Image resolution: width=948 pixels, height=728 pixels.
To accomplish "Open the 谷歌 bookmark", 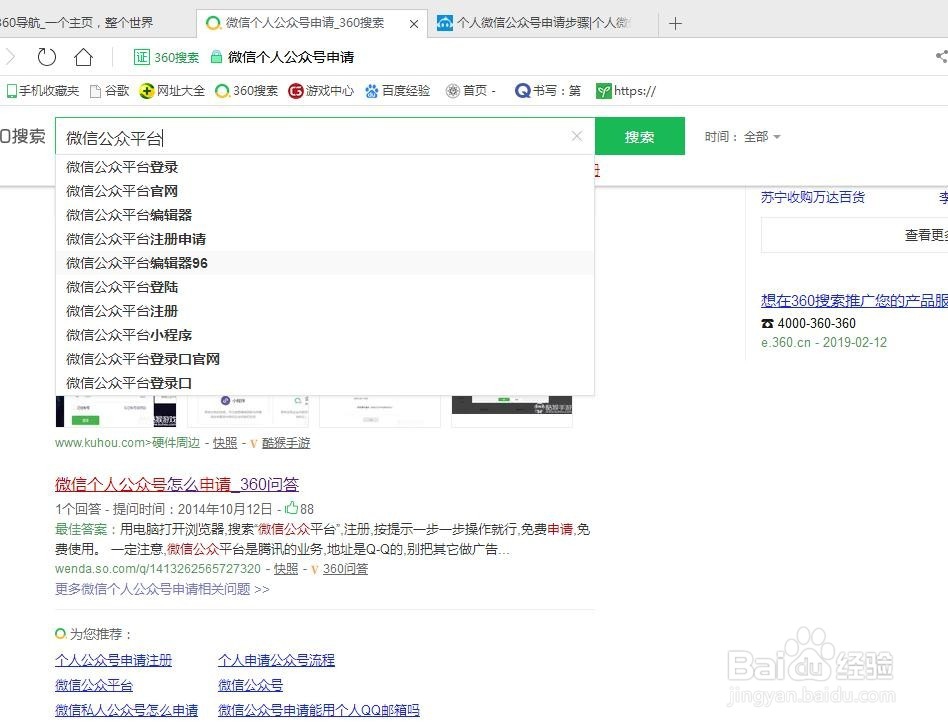I will coord(109,91).
